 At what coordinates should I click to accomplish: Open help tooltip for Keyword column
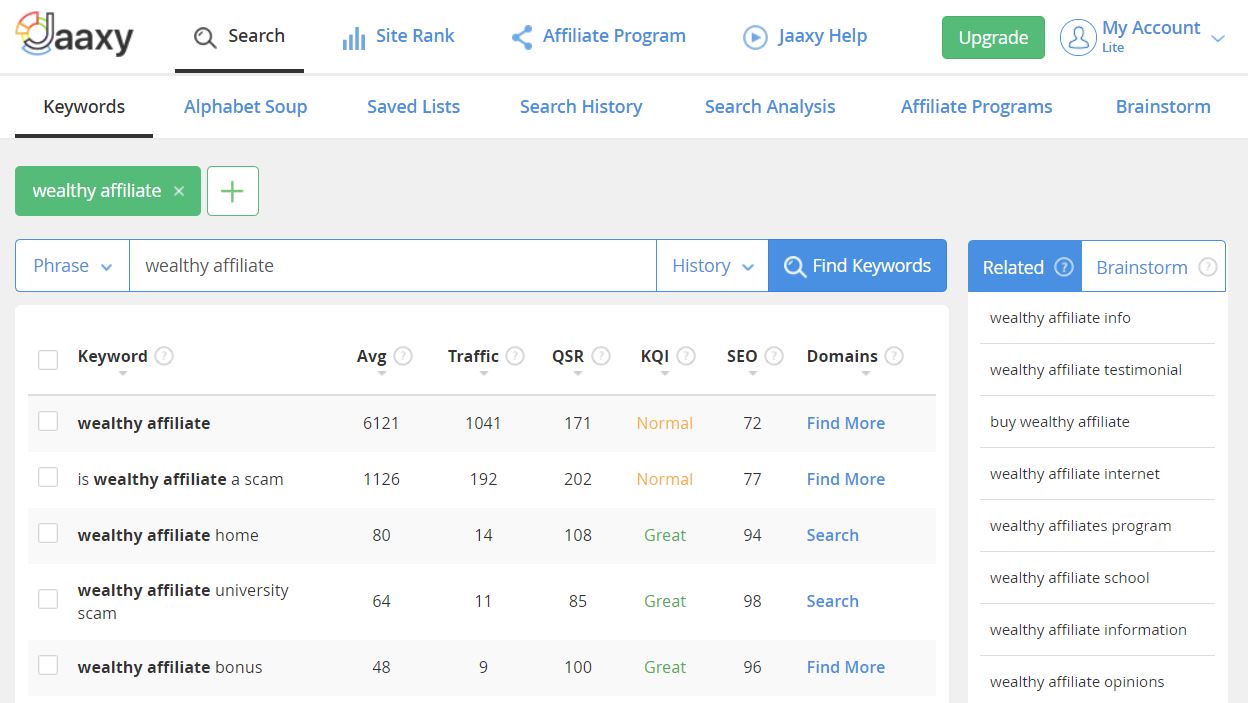click(164, 355)
